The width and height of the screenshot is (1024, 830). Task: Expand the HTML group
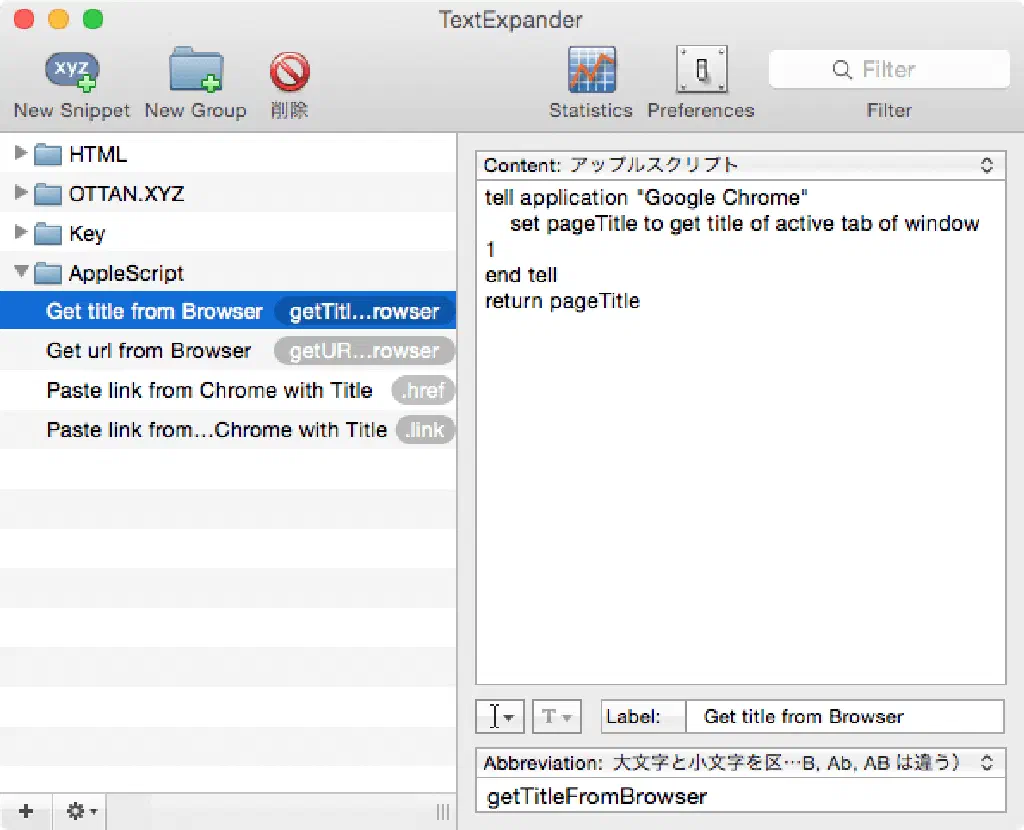pos(22,154)
